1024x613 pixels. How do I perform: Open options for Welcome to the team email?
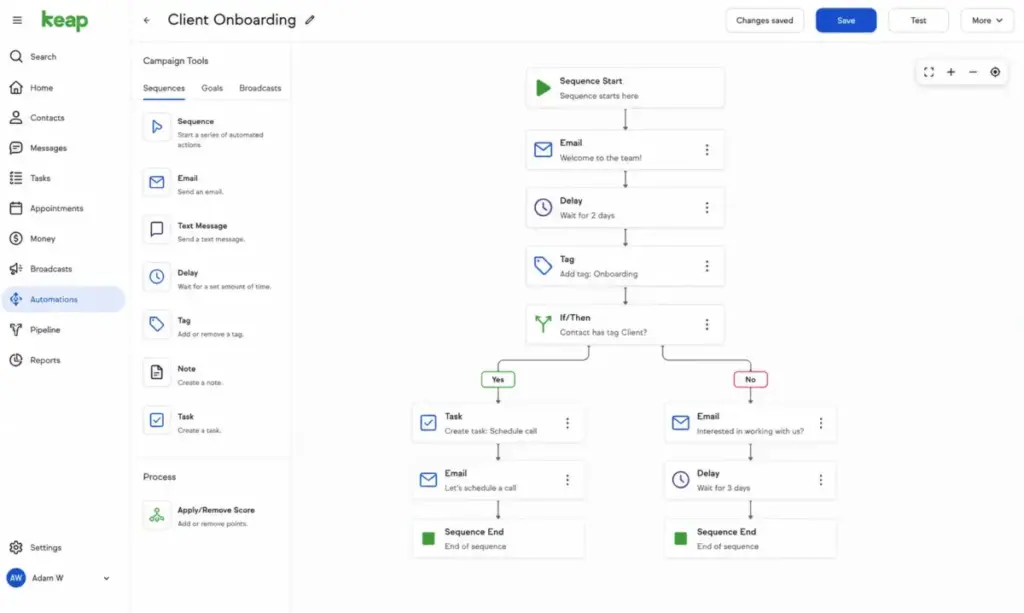tap(707, 149)
